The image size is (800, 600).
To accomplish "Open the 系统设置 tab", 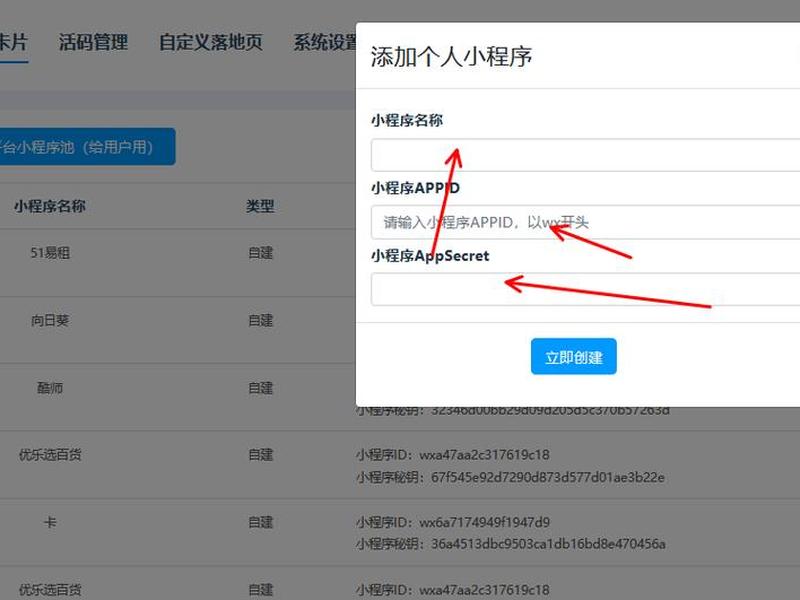I will pyautogui.click(x=325, y=42).
